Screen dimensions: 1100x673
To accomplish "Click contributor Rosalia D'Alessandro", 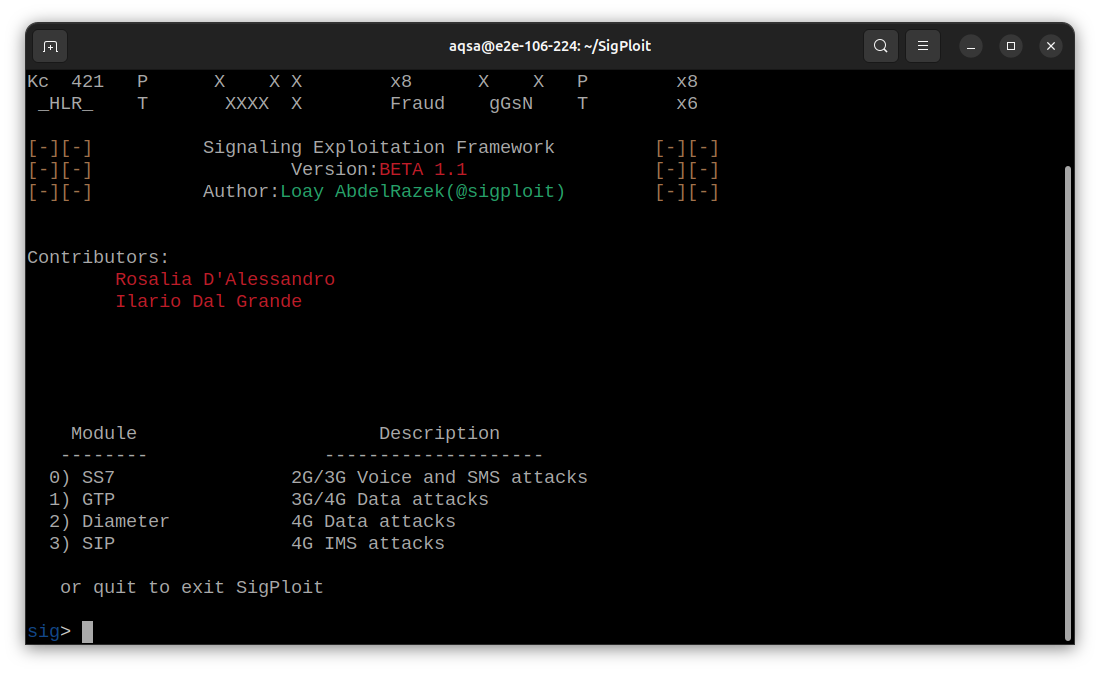I will coord(225,279).
